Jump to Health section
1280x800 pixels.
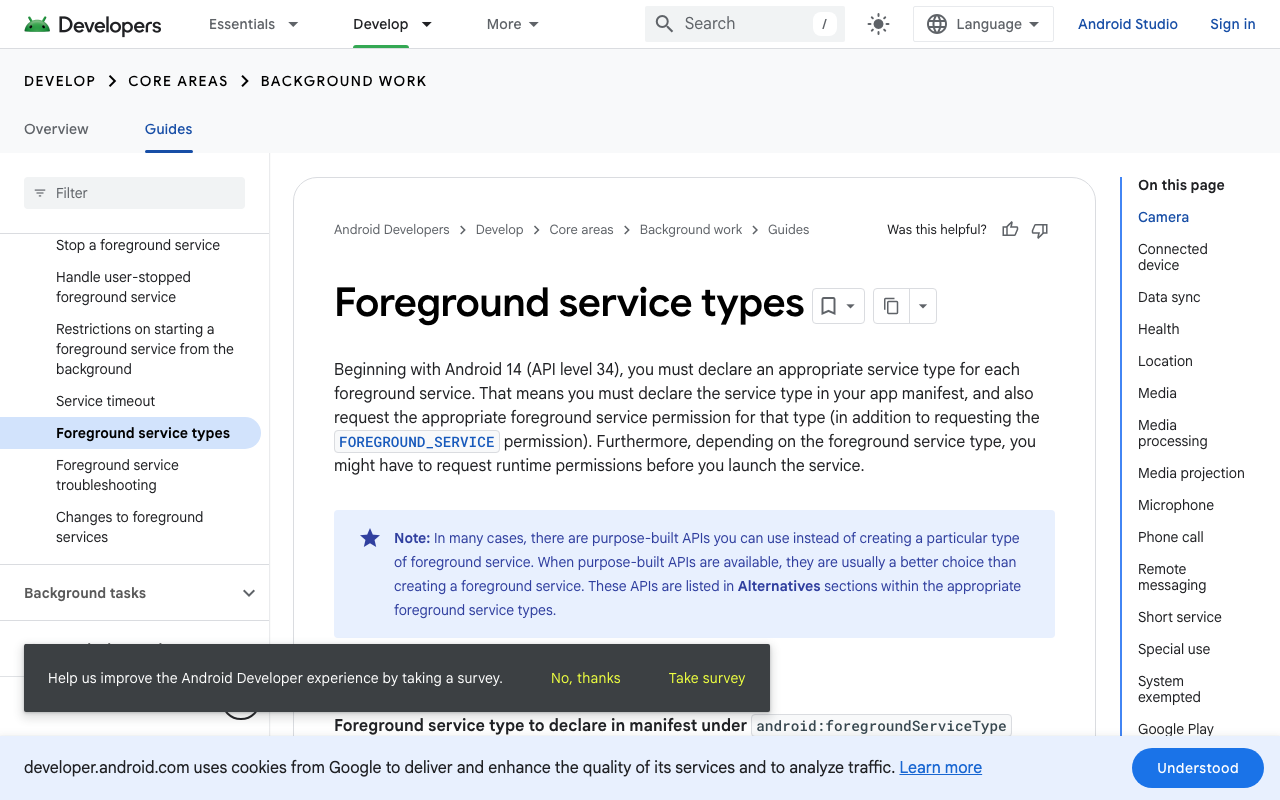(x=1158, y=329)
